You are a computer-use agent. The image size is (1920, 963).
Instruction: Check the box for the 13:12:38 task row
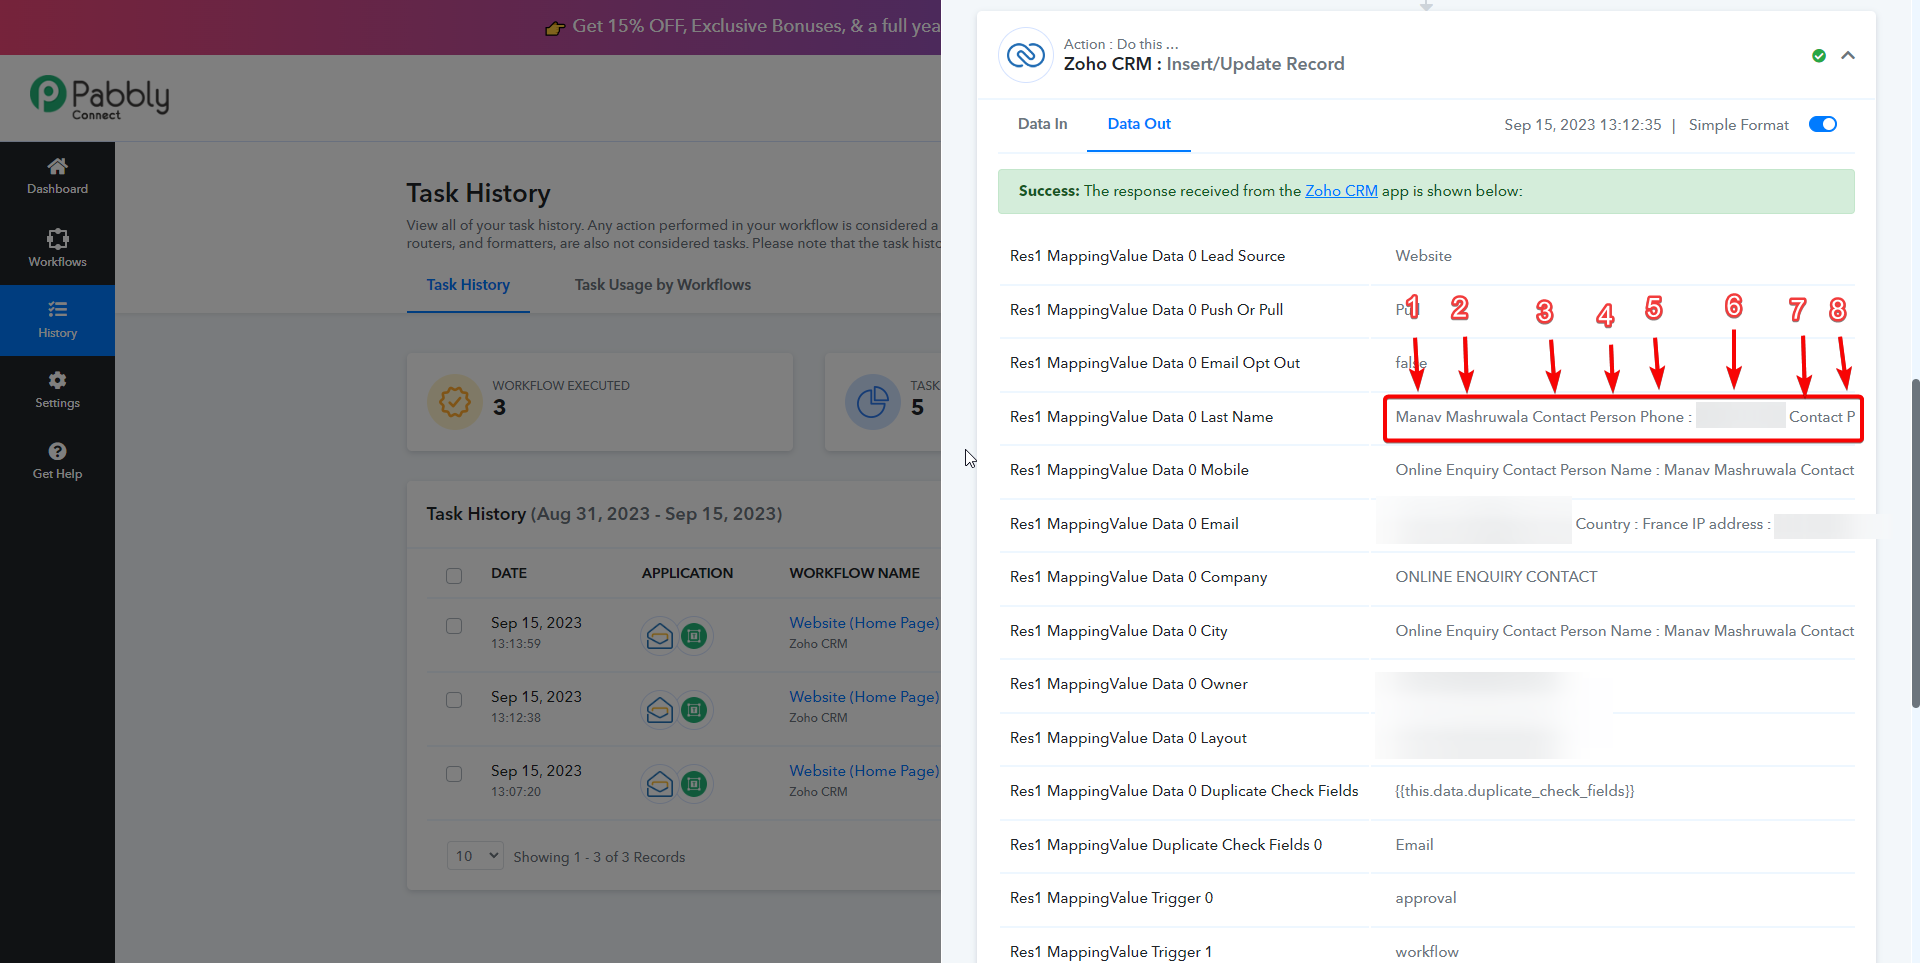454,700
